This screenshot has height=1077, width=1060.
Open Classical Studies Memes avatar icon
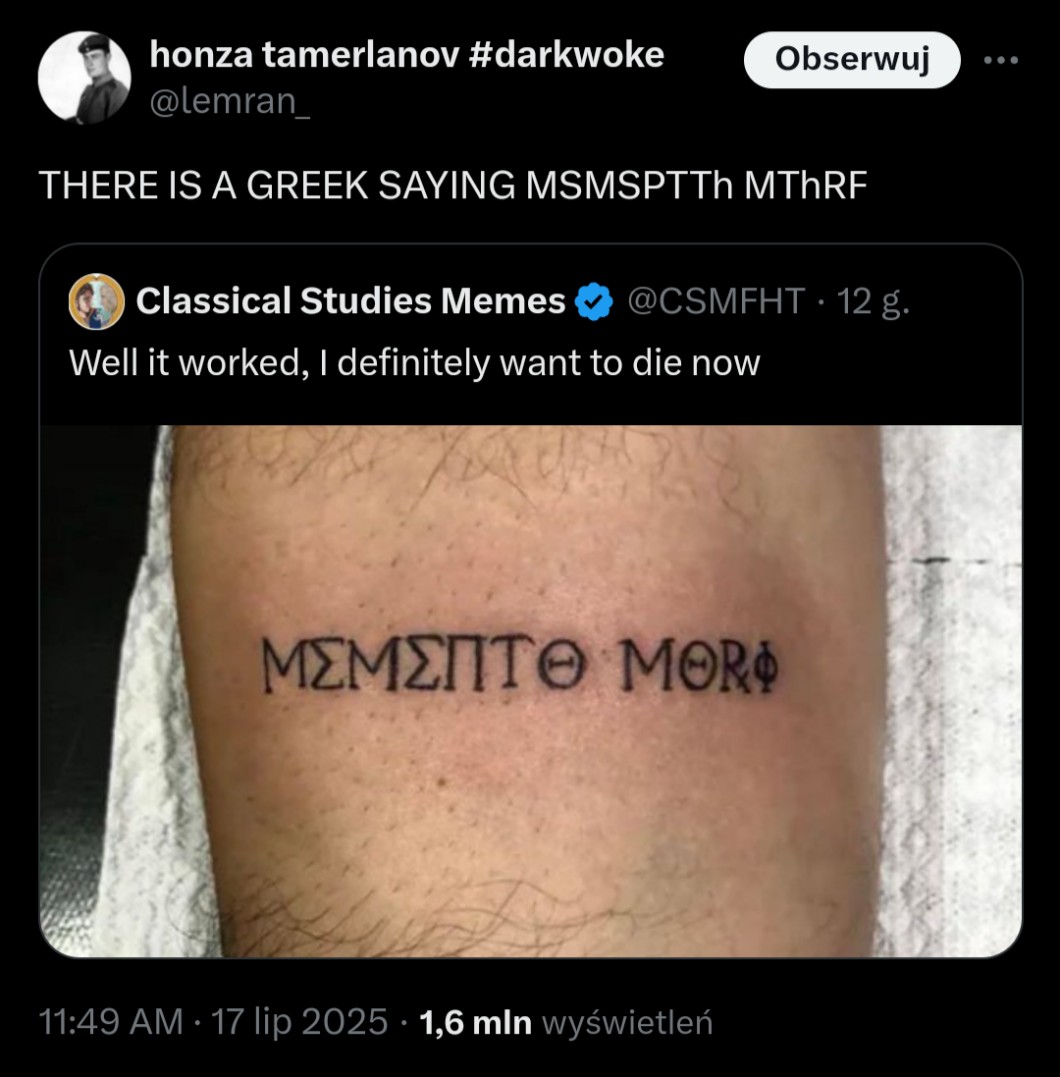(97, 301)
